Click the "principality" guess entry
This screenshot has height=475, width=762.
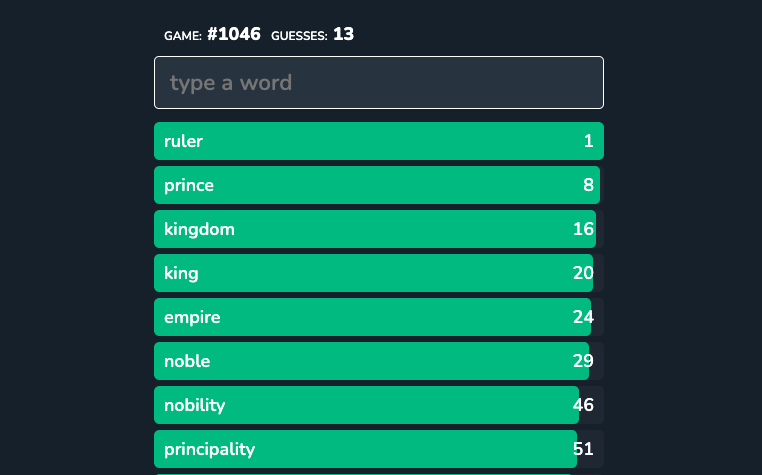coord(378,449)
